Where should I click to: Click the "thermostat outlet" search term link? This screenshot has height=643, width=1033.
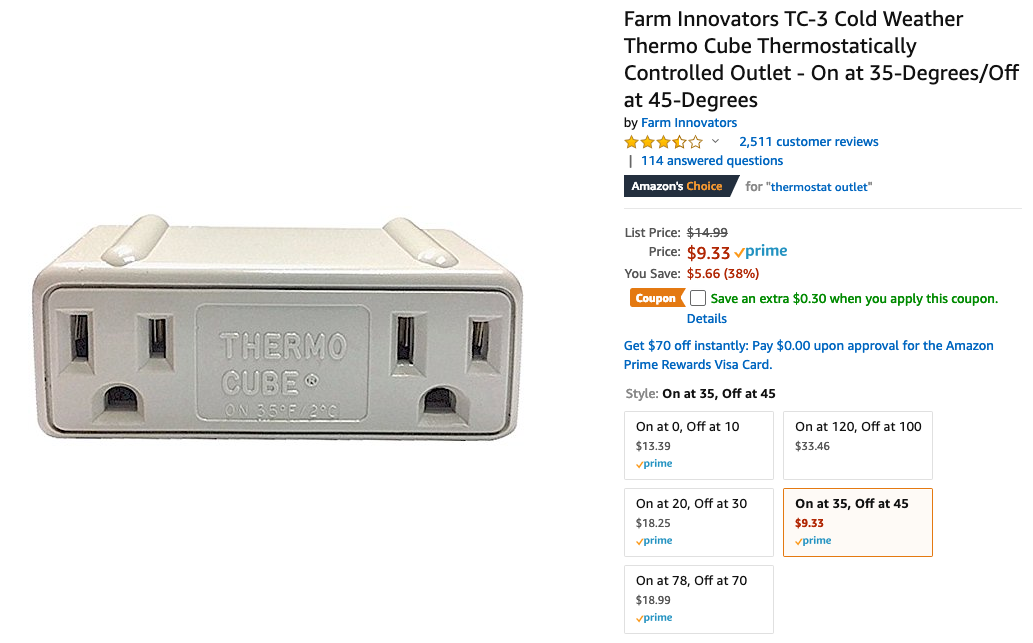click(x=820, y=187)
